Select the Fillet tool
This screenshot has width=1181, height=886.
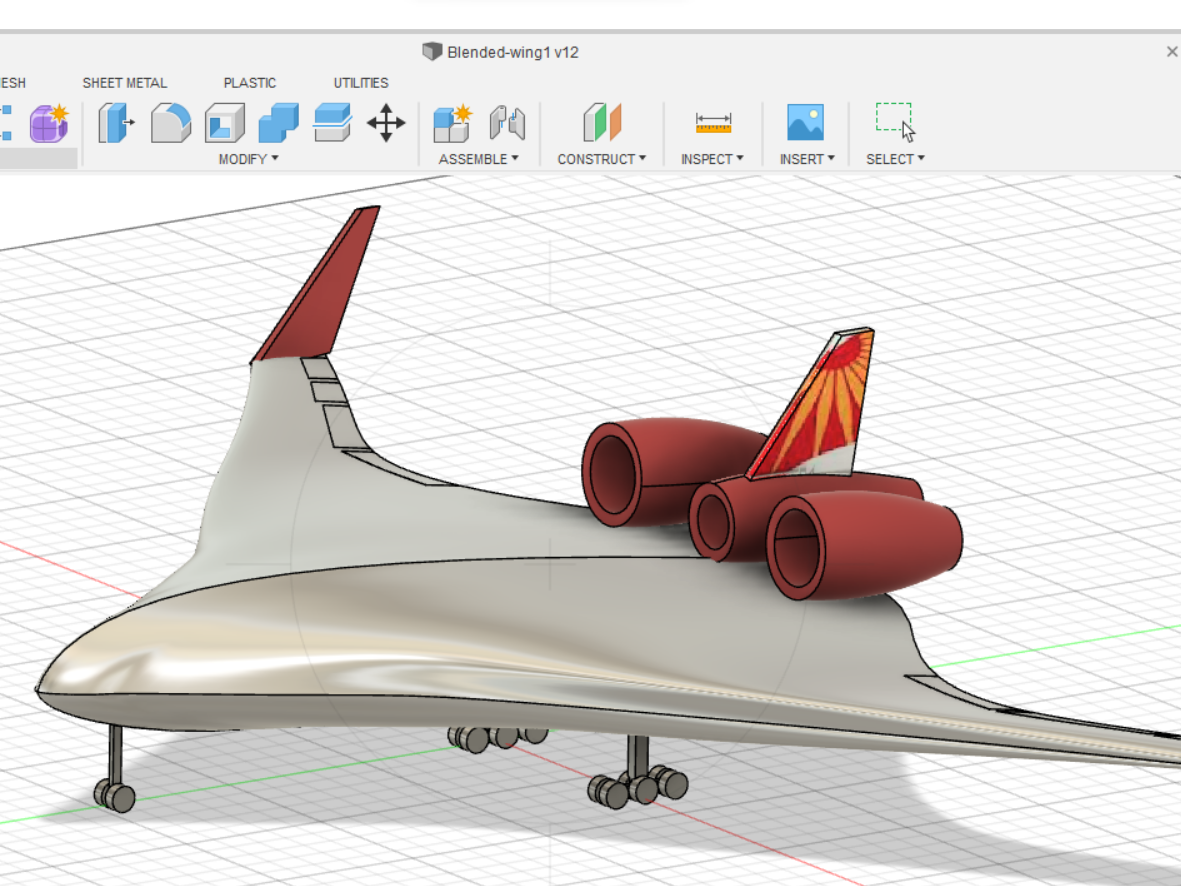tap(171, 123)
